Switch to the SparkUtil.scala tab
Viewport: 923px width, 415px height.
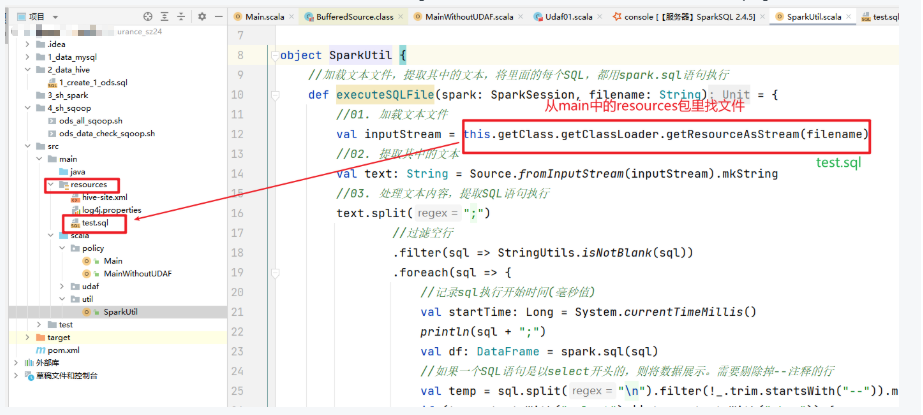pyautogui.click(x=813, y=17)
